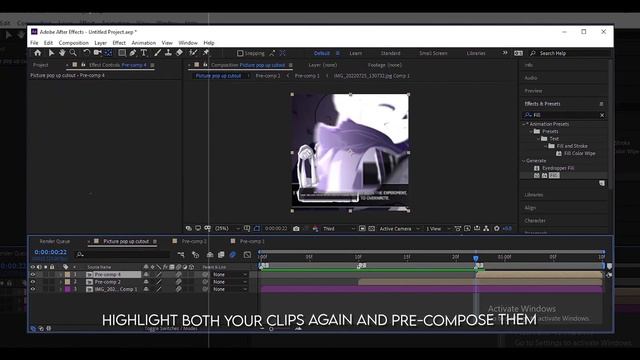Screen dimensions: 640x360
Task: Open the Effect menu
Action: tap(119, 43)
